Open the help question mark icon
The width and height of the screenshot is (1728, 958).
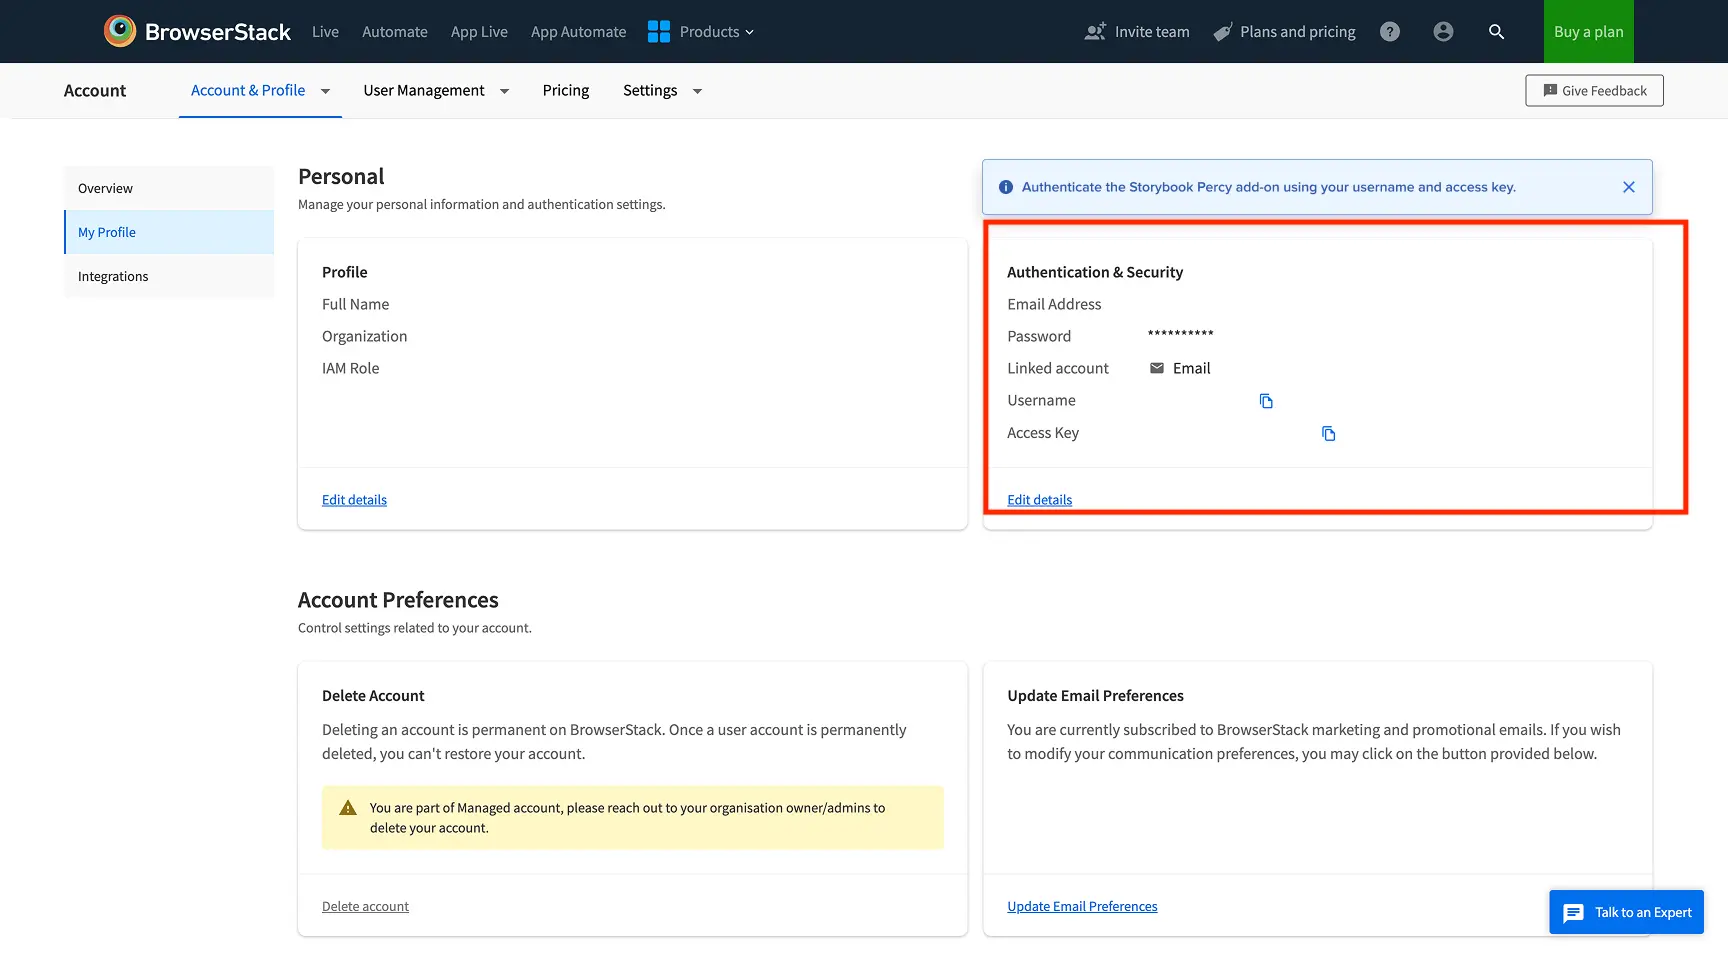(1389, 31)
